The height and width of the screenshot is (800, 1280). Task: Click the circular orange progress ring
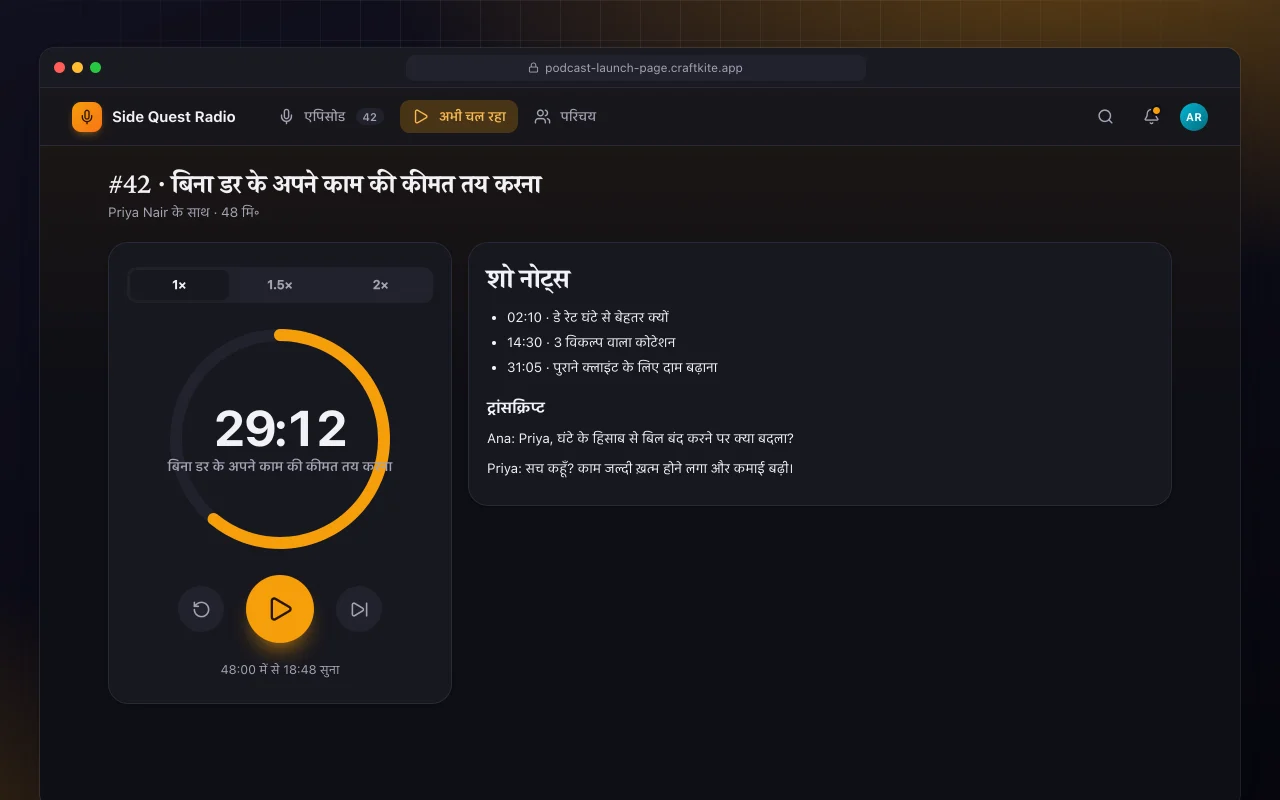280,439
